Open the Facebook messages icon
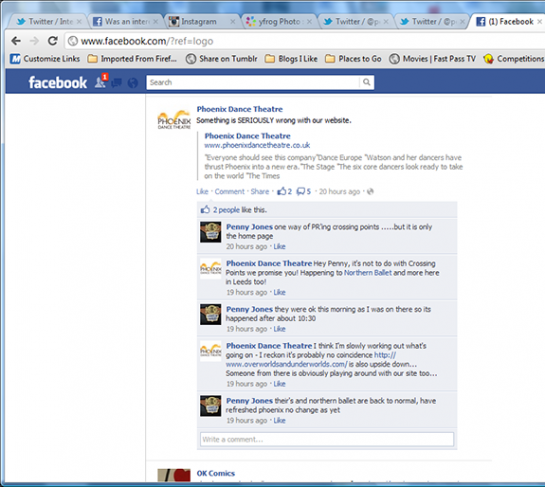The width and height of the screenshot is (545, 487). pos(117,83)
